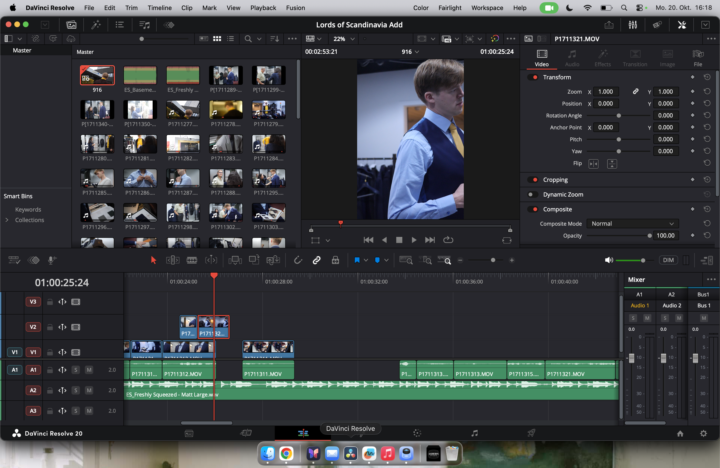Play the timeline forward
The image size is (720, 468).
(x=414, y=240)
